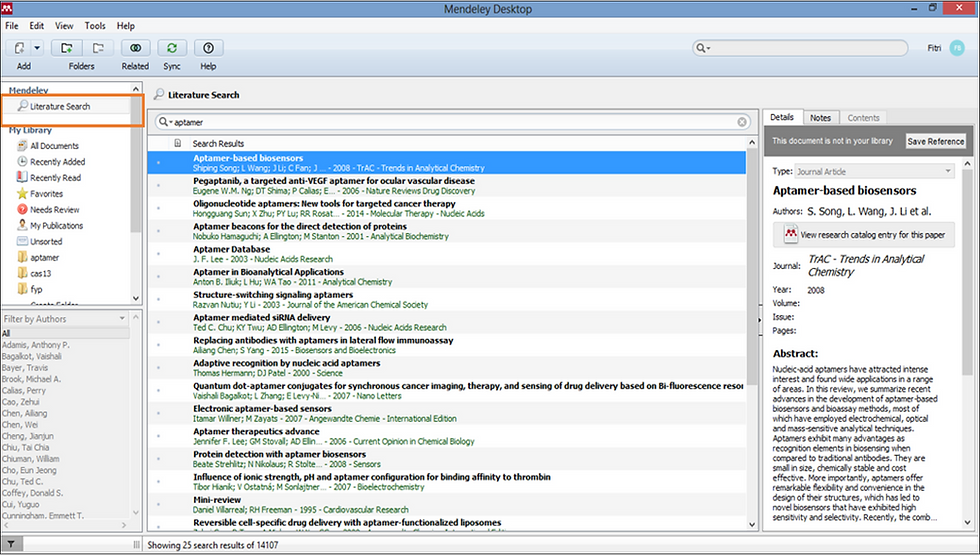Open the Add button dropdown arrow
Viewport: 980px width, 555px height.
37,48
